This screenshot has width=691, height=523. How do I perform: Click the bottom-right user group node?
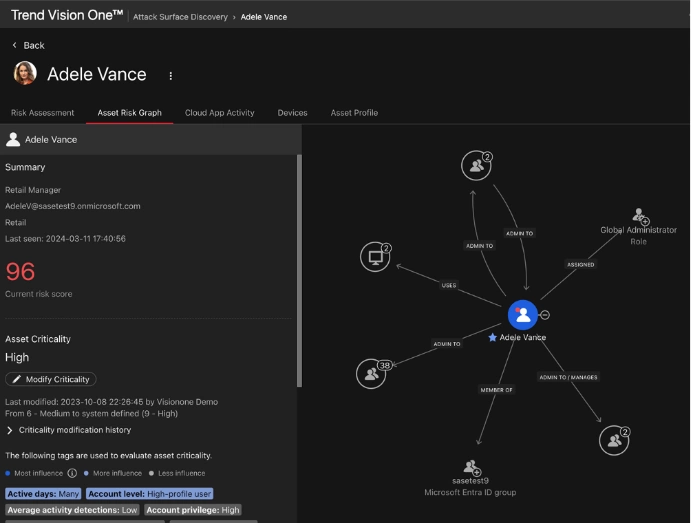(614, 440)
